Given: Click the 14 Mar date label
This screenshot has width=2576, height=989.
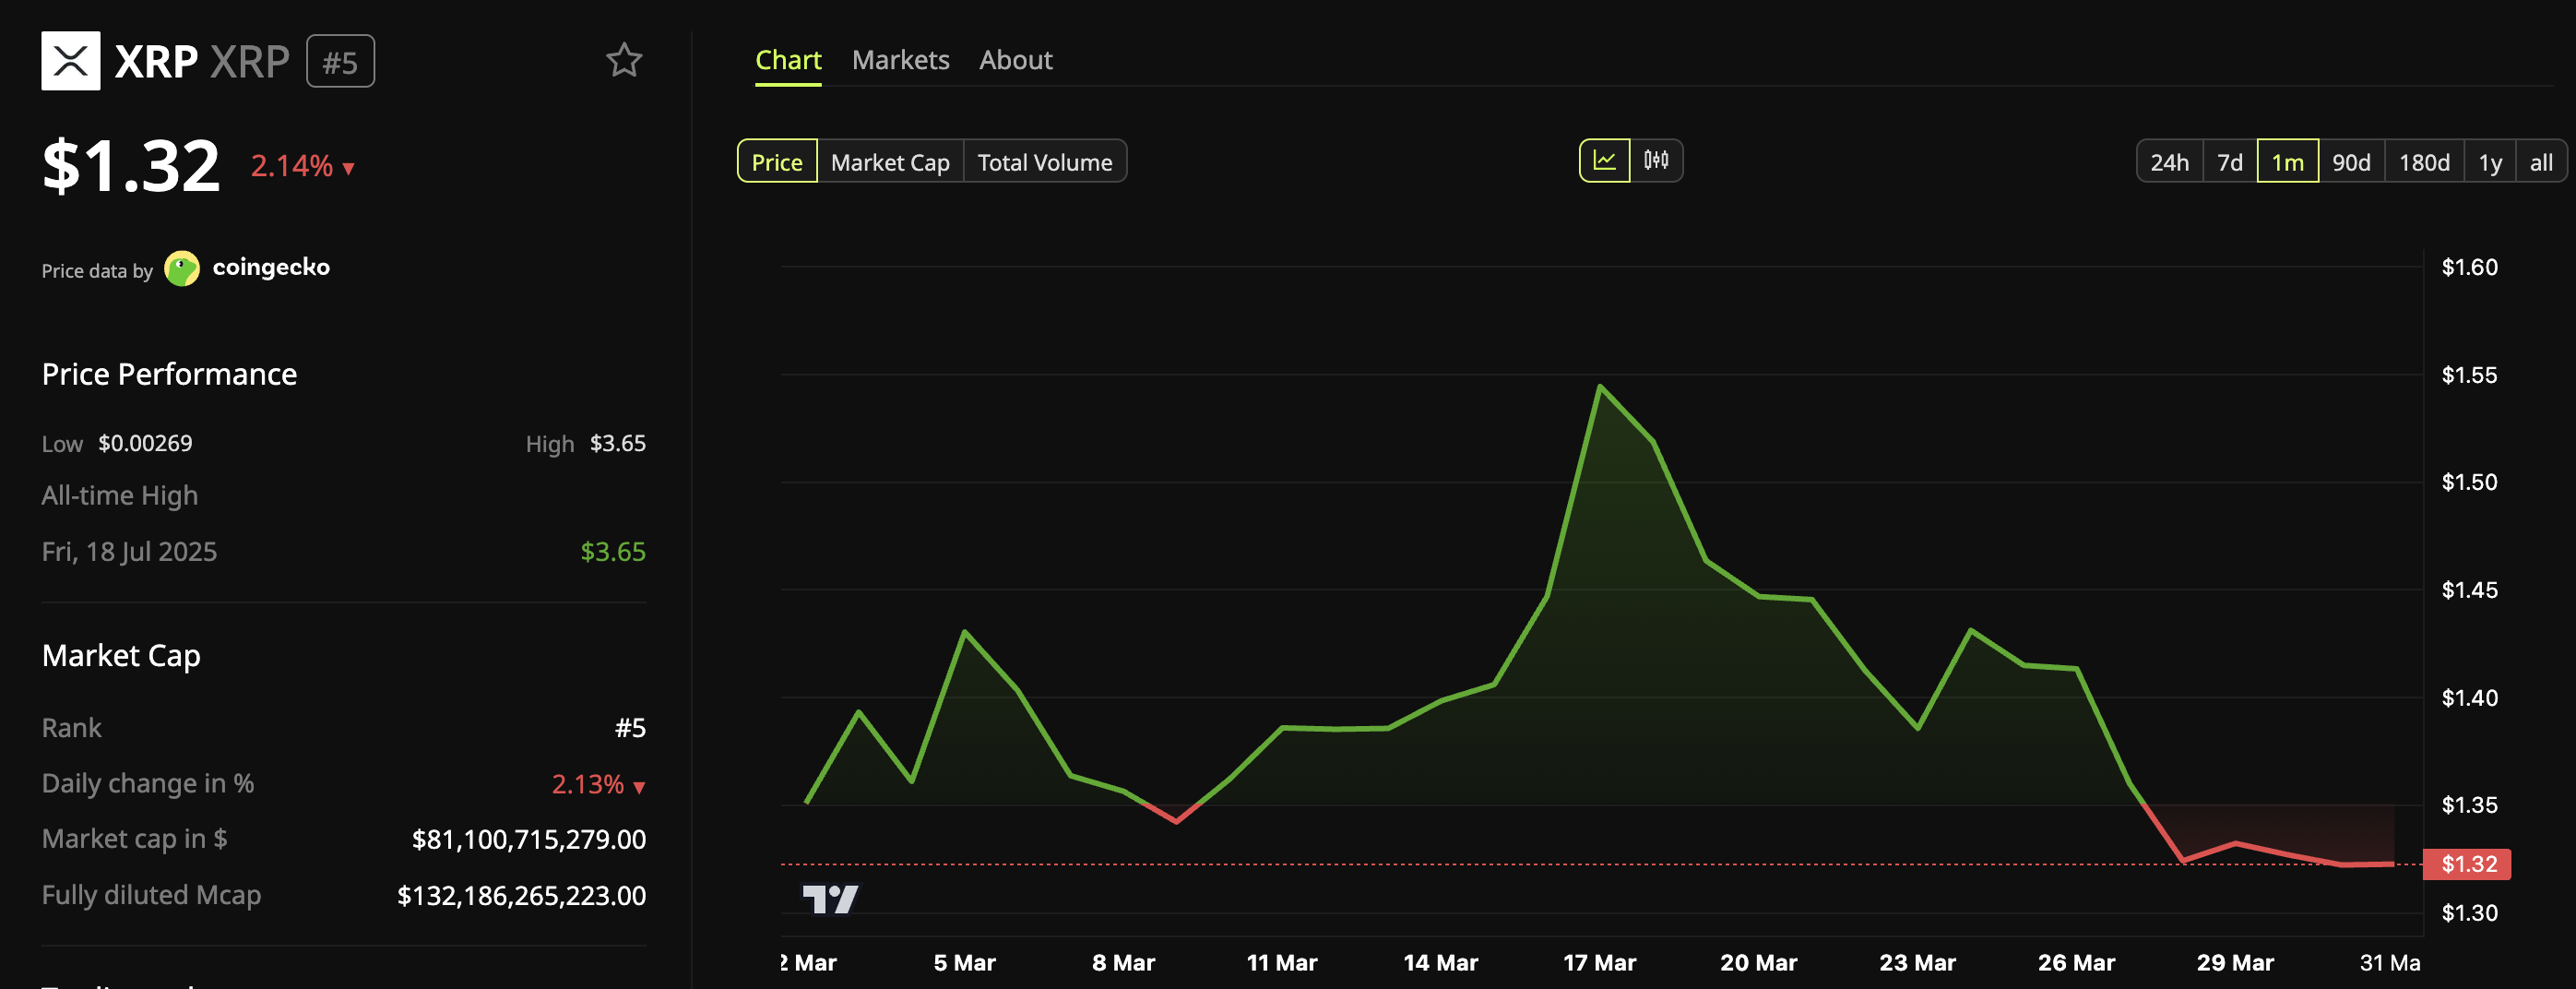Looking at the screenshot, I should point(1441,963).
